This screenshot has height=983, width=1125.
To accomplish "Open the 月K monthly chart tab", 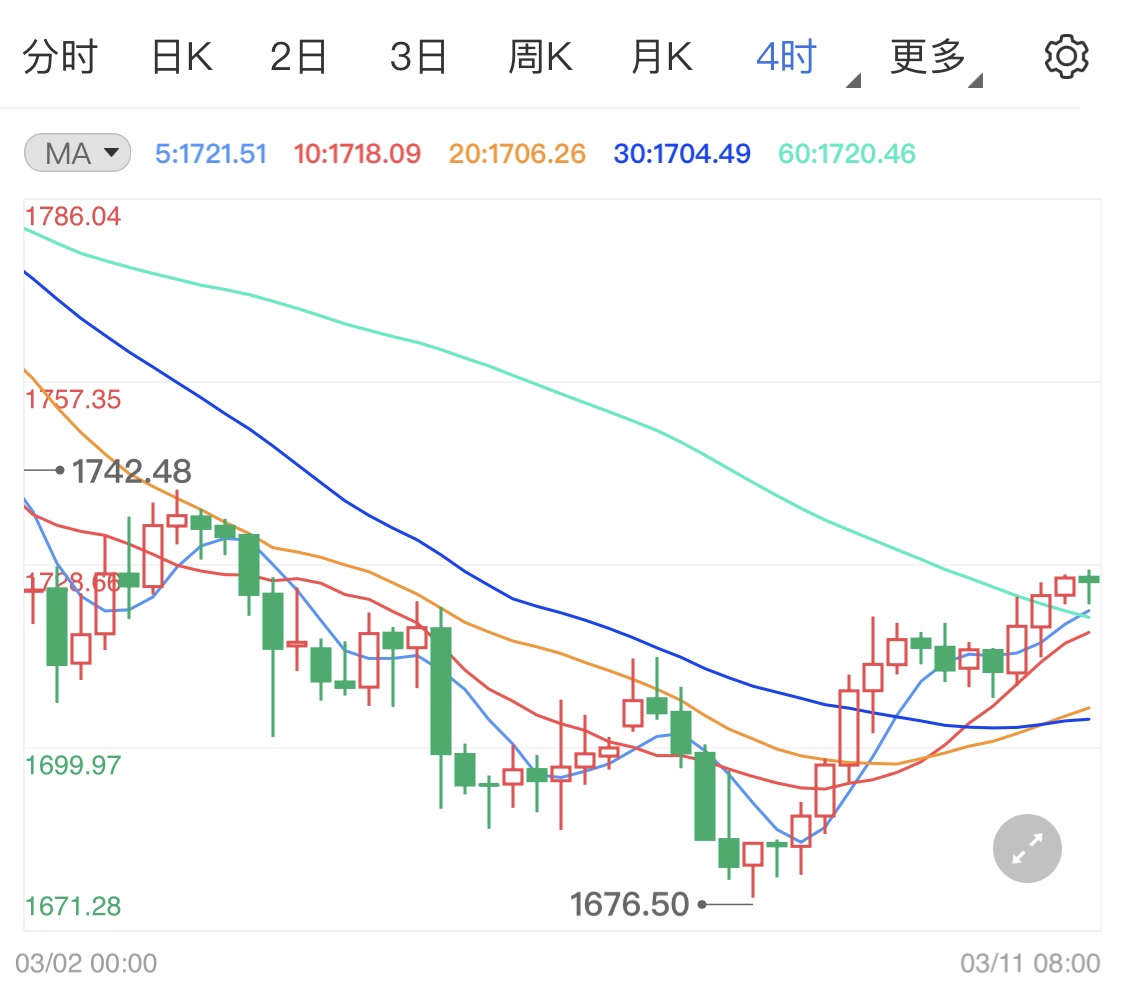I will 662,57.
